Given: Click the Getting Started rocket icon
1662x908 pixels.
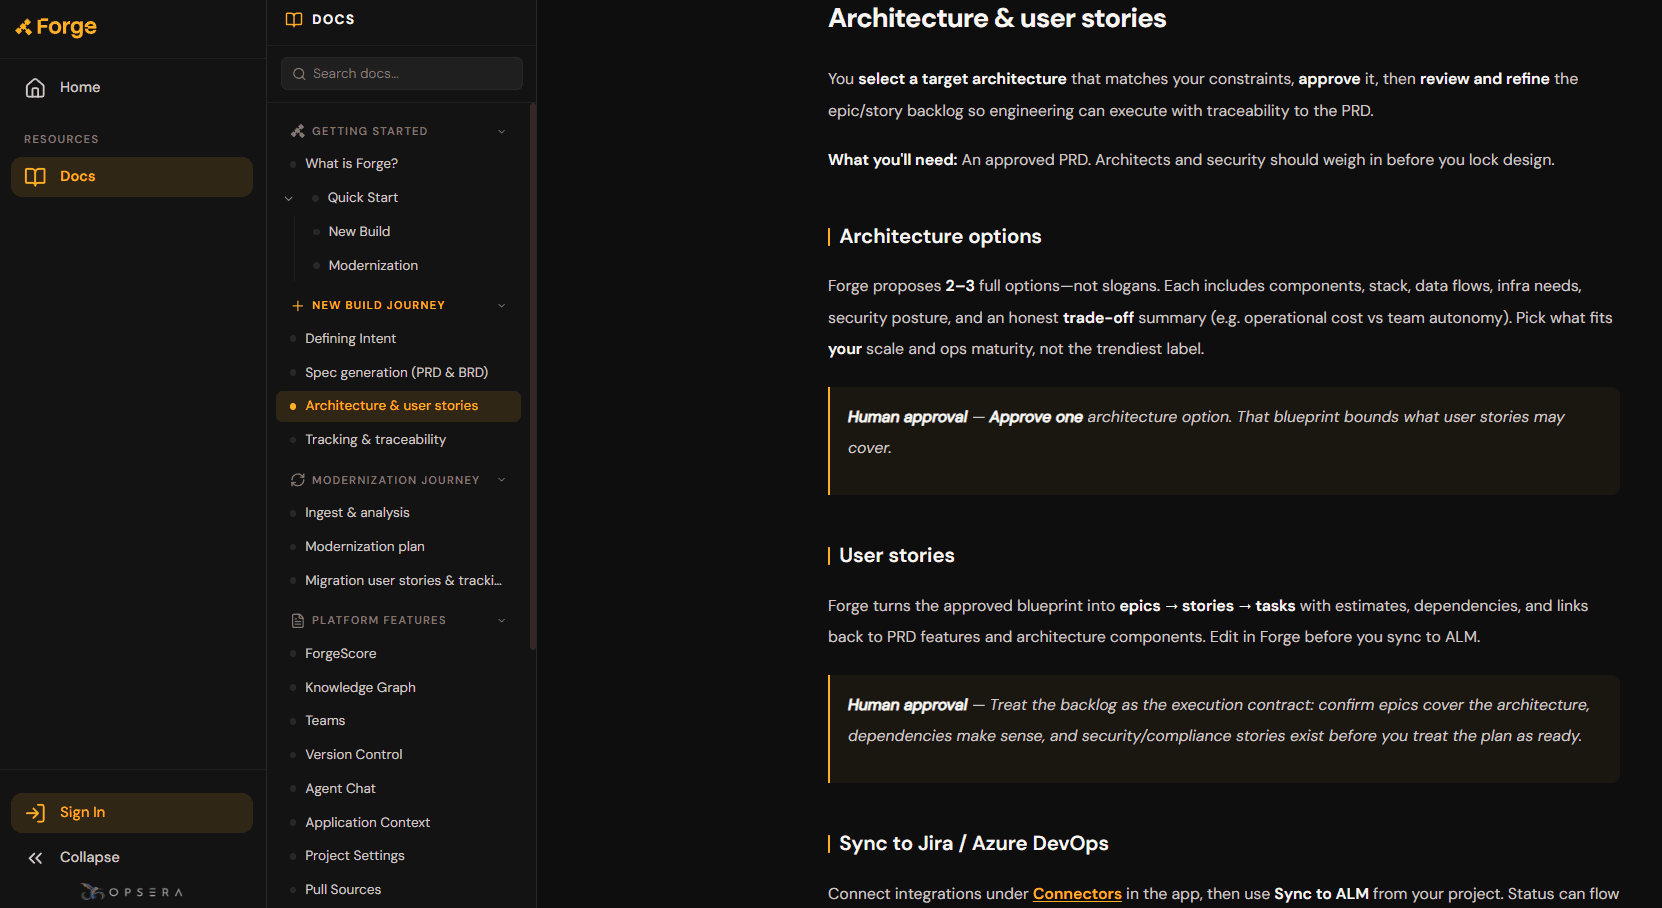Looking at the screenshot, I should pos(297,131).
